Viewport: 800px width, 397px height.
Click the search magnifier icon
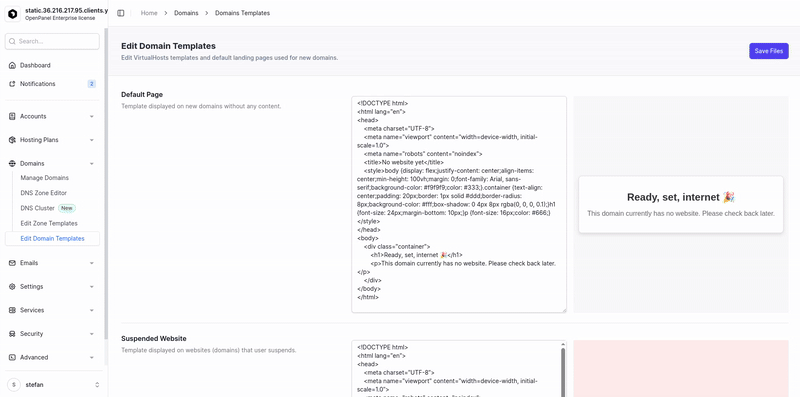pyautogui.click(x=13, y=41)
